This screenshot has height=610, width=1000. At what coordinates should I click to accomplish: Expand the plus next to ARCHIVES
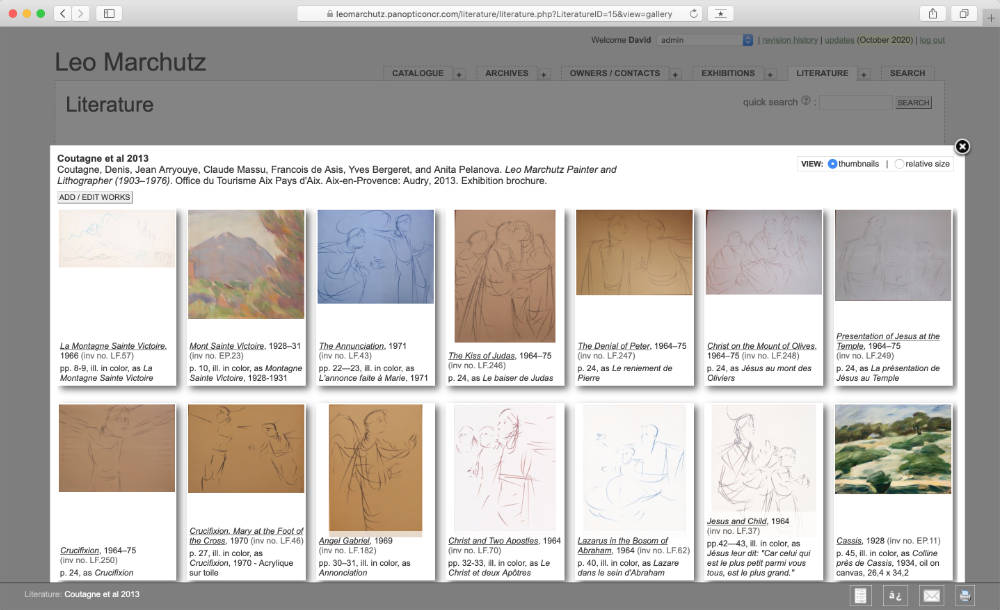click(x=543, y=75)
